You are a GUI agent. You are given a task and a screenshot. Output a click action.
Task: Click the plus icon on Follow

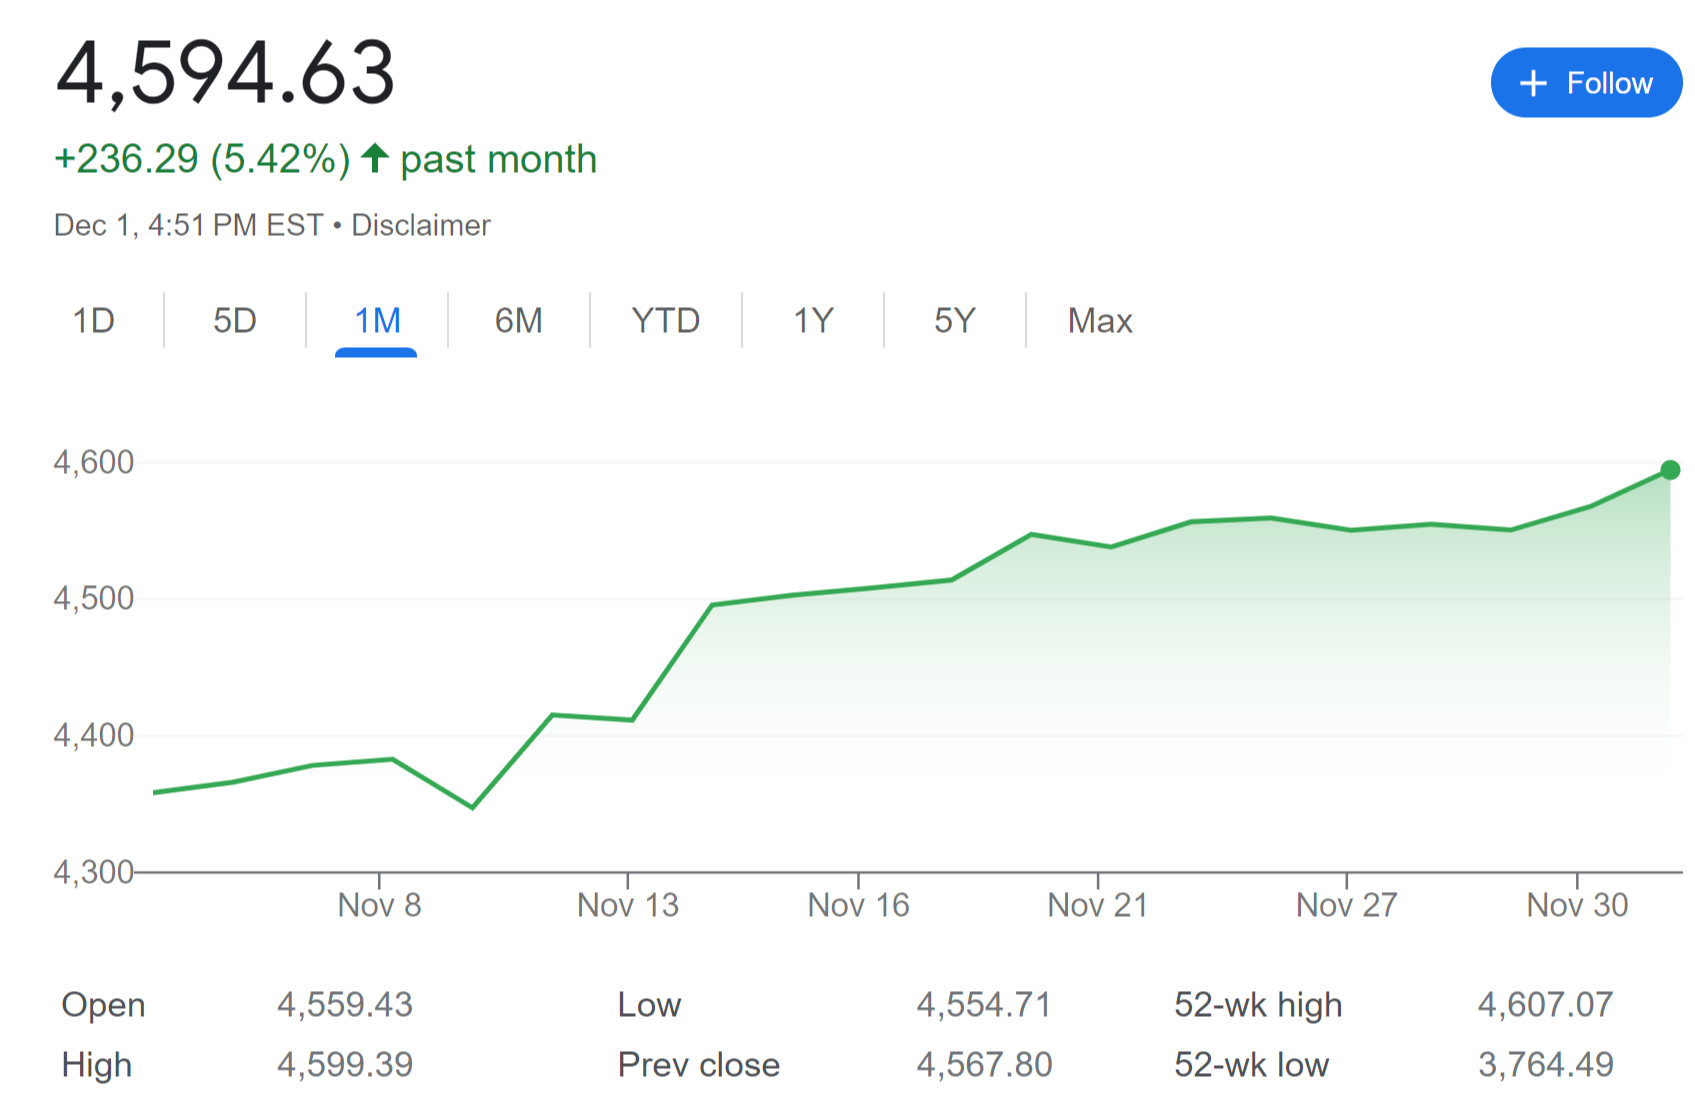tap(1533, 83)
